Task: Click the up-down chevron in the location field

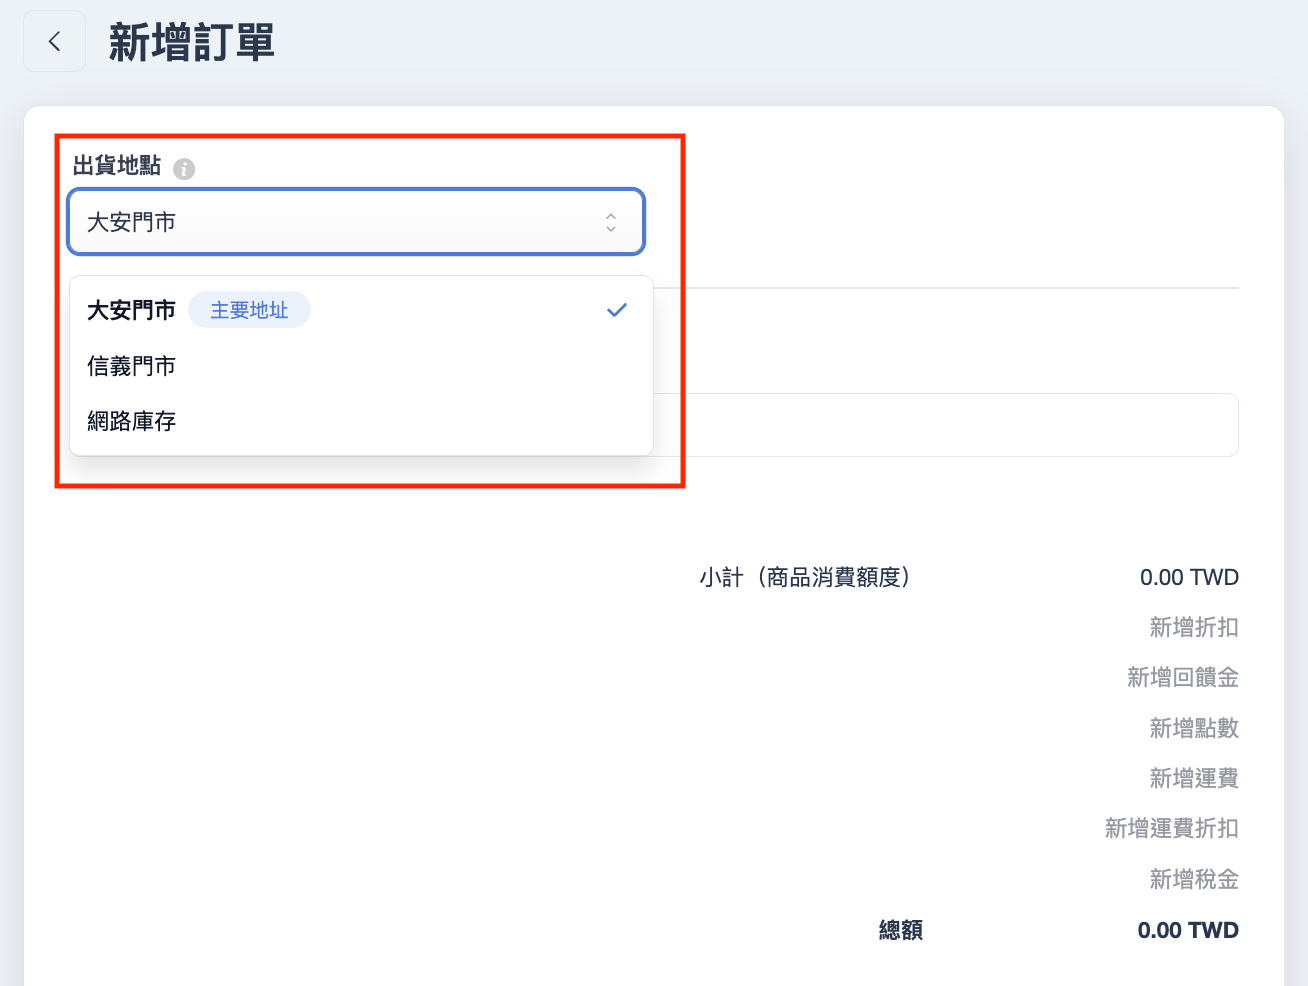Action: pos(610,222)
